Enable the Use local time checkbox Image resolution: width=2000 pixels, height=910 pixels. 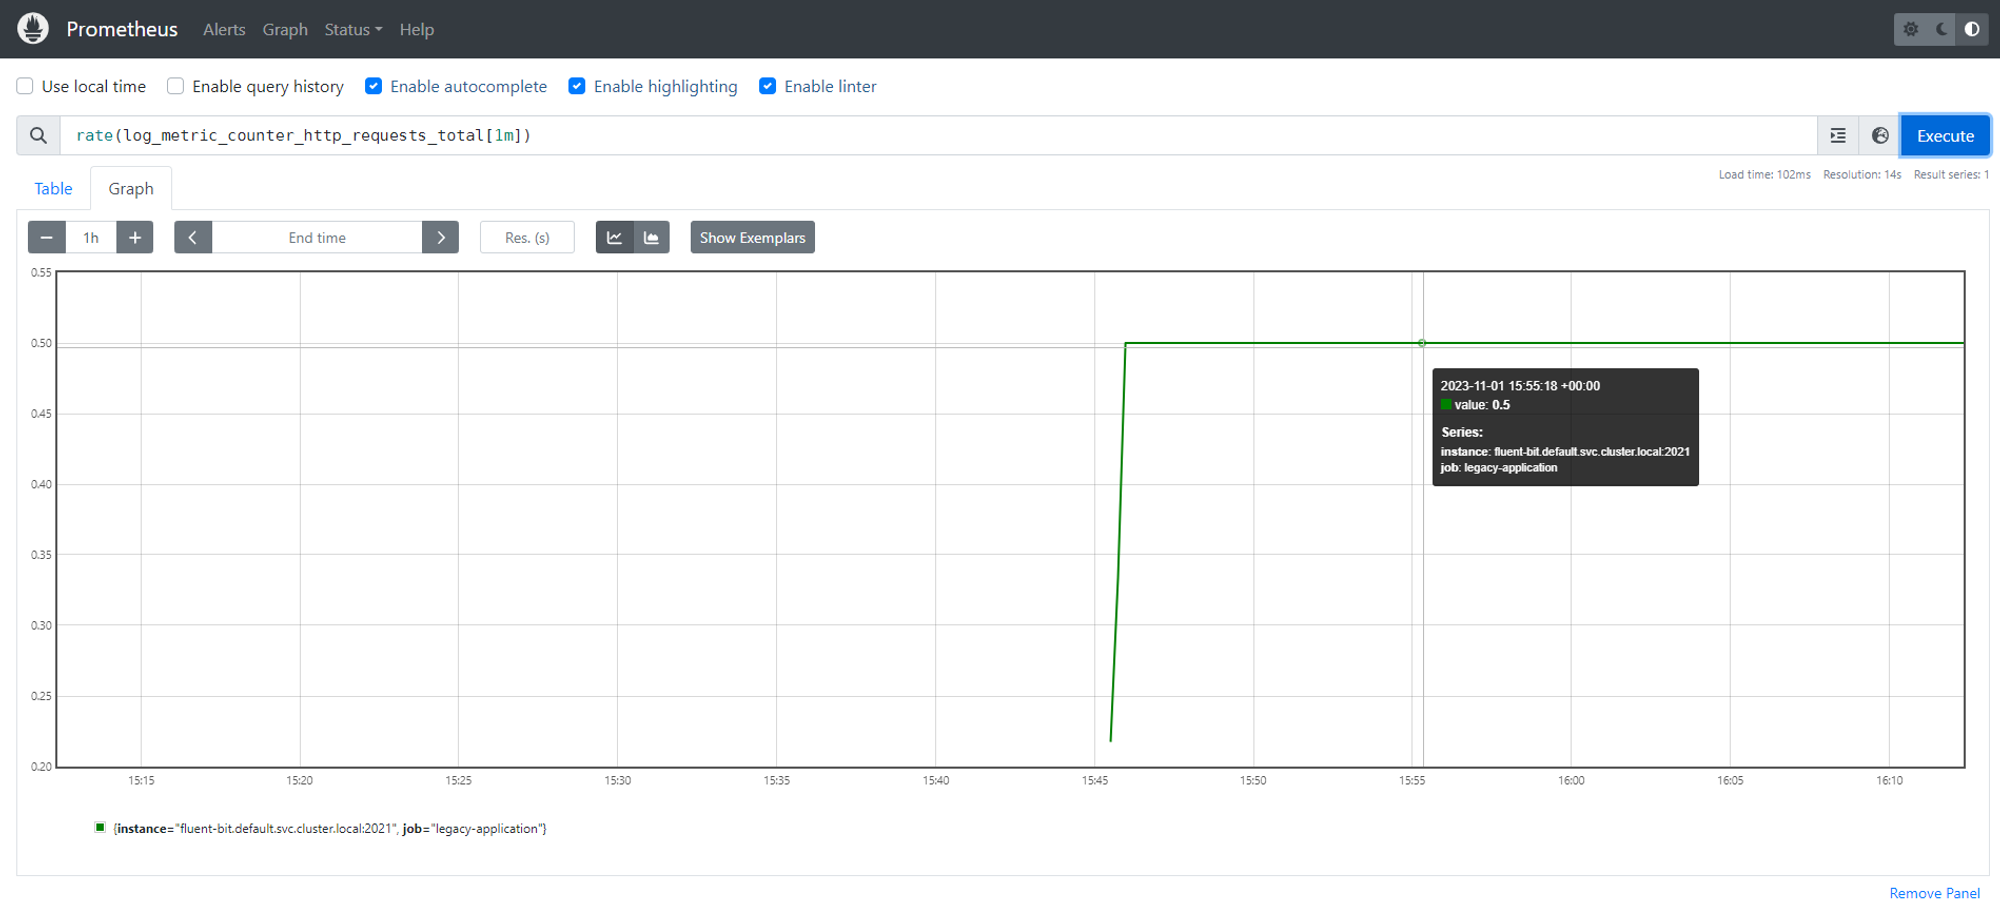(25, 87)
